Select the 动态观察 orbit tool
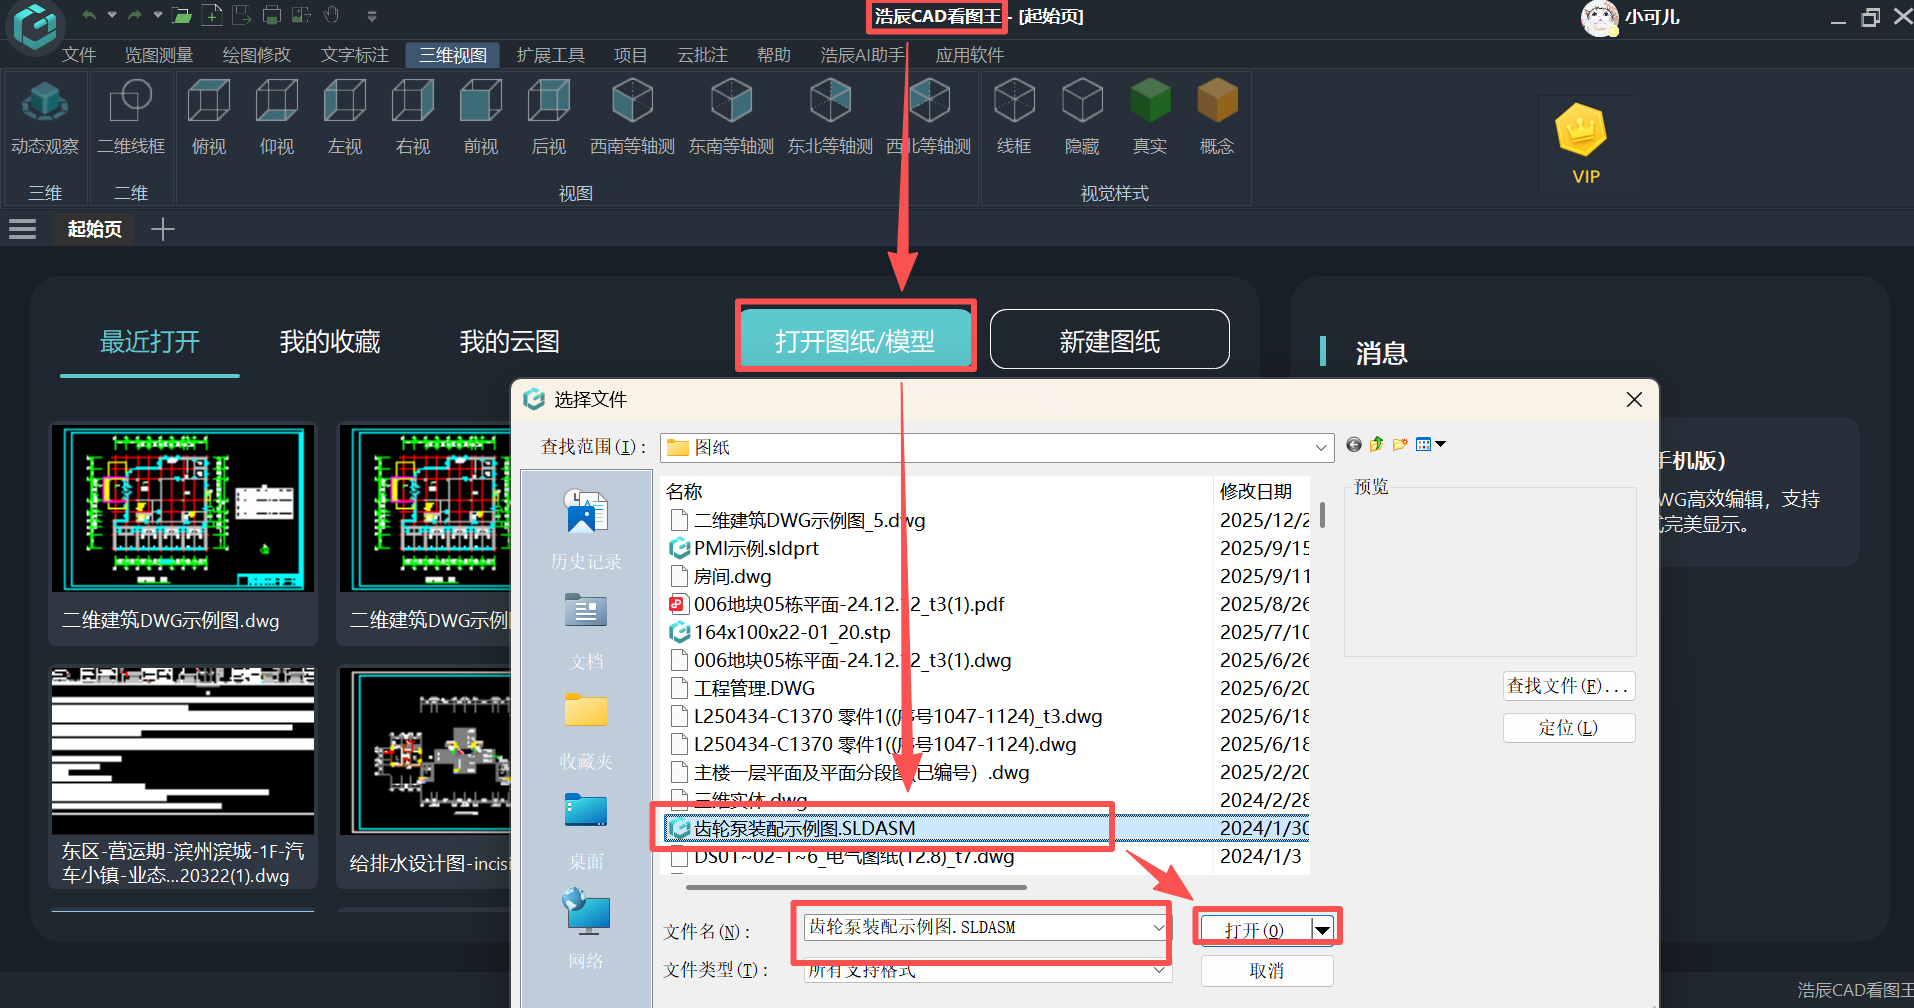This screenshot has width=1914, height=1008. 45,118
